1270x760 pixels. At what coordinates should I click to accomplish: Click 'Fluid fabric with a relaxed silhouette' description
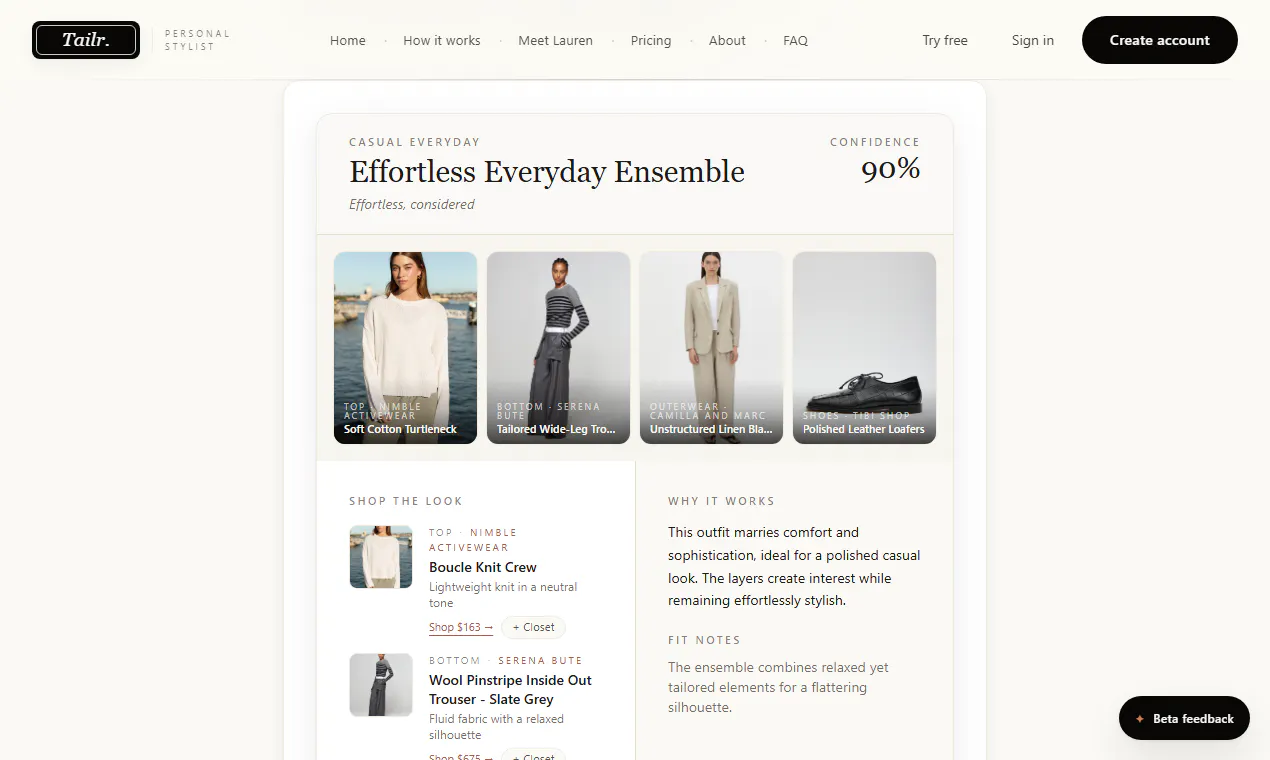496,727
